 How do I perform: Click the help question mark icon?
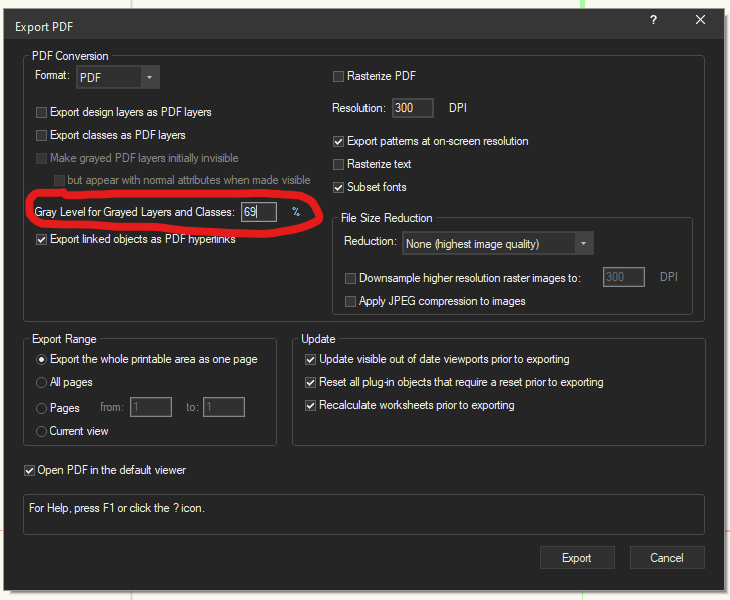[653, 20]
